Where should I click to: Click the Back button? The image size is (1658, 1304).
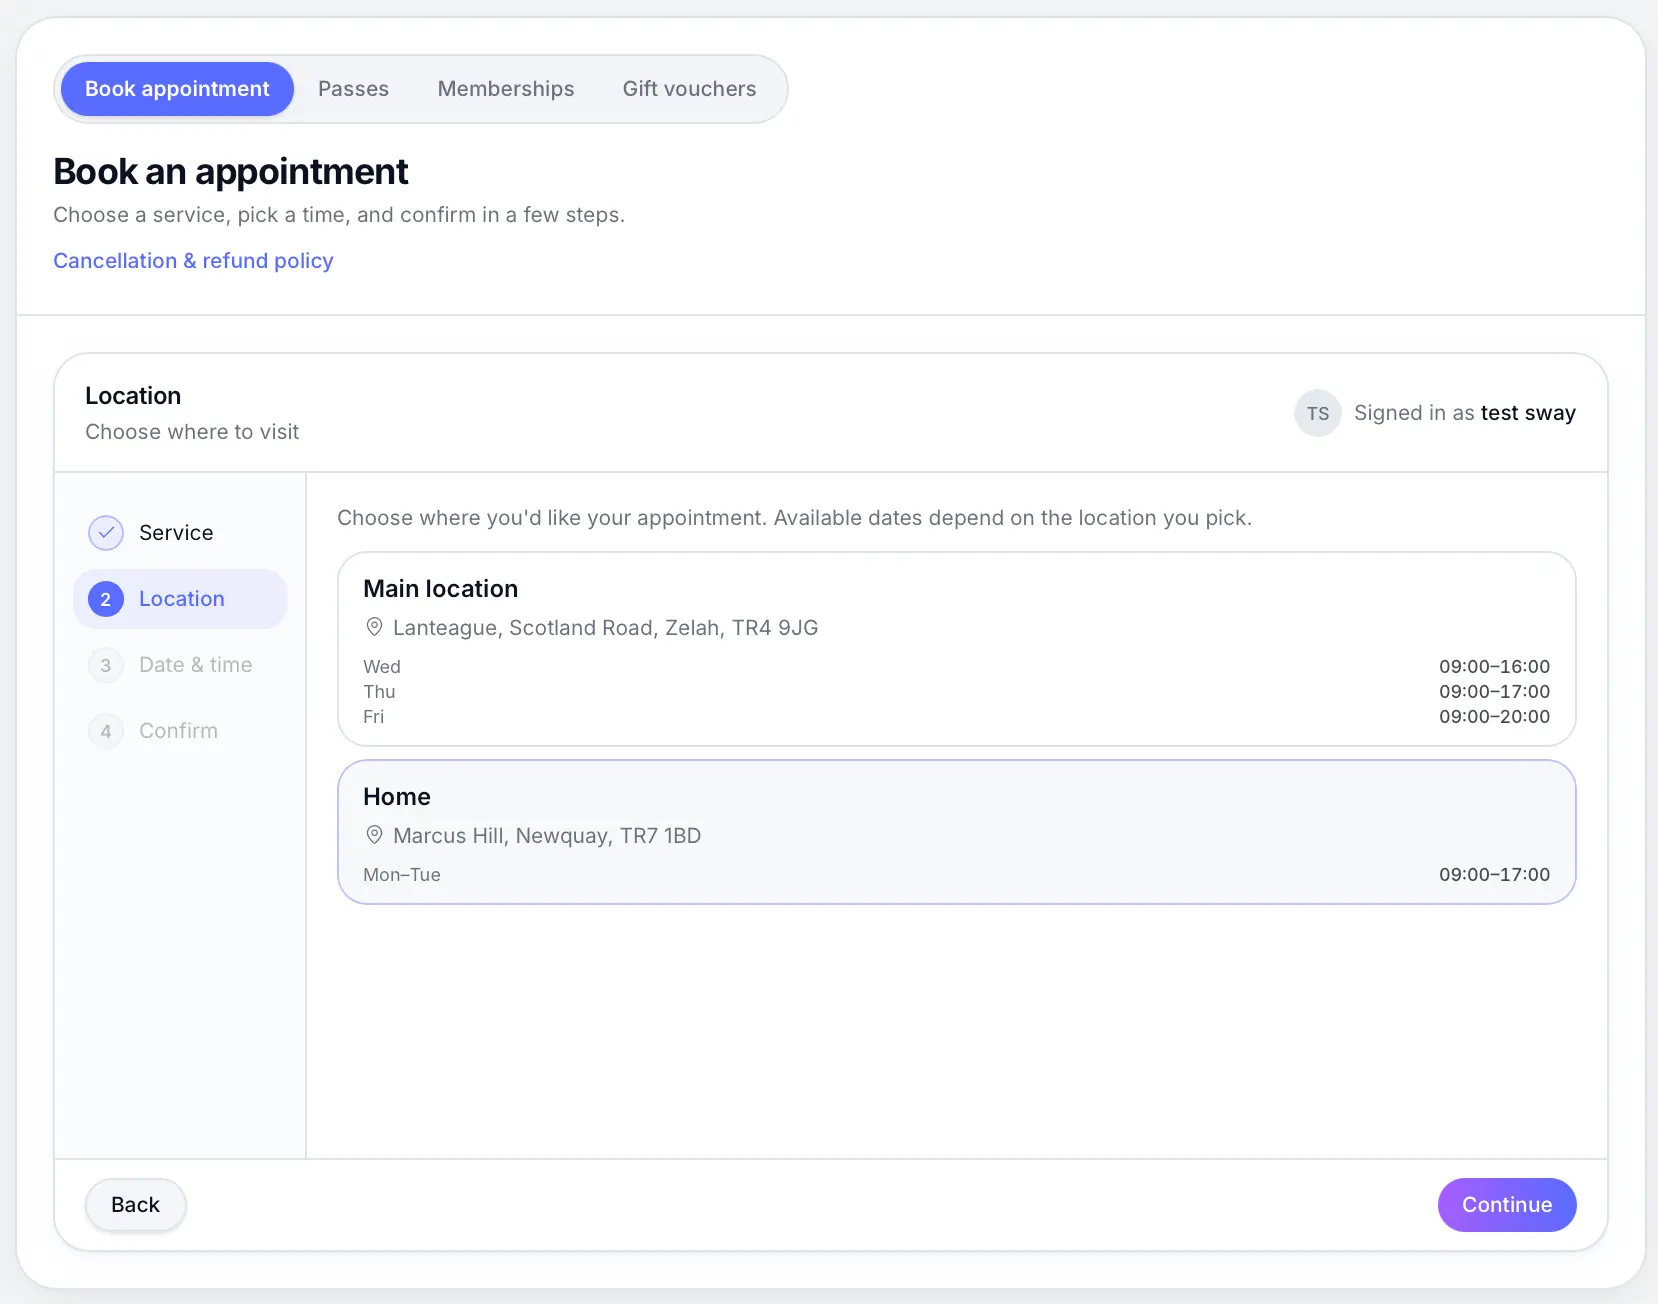(135, 1205)
